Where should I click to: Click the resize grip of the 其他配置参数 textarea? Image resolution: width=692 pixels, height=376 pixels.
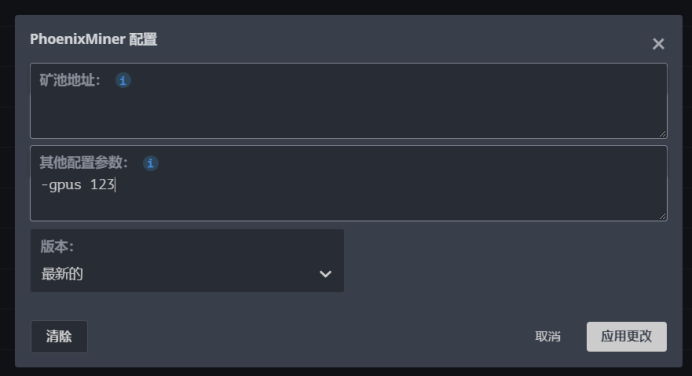[x=662, y=216]
